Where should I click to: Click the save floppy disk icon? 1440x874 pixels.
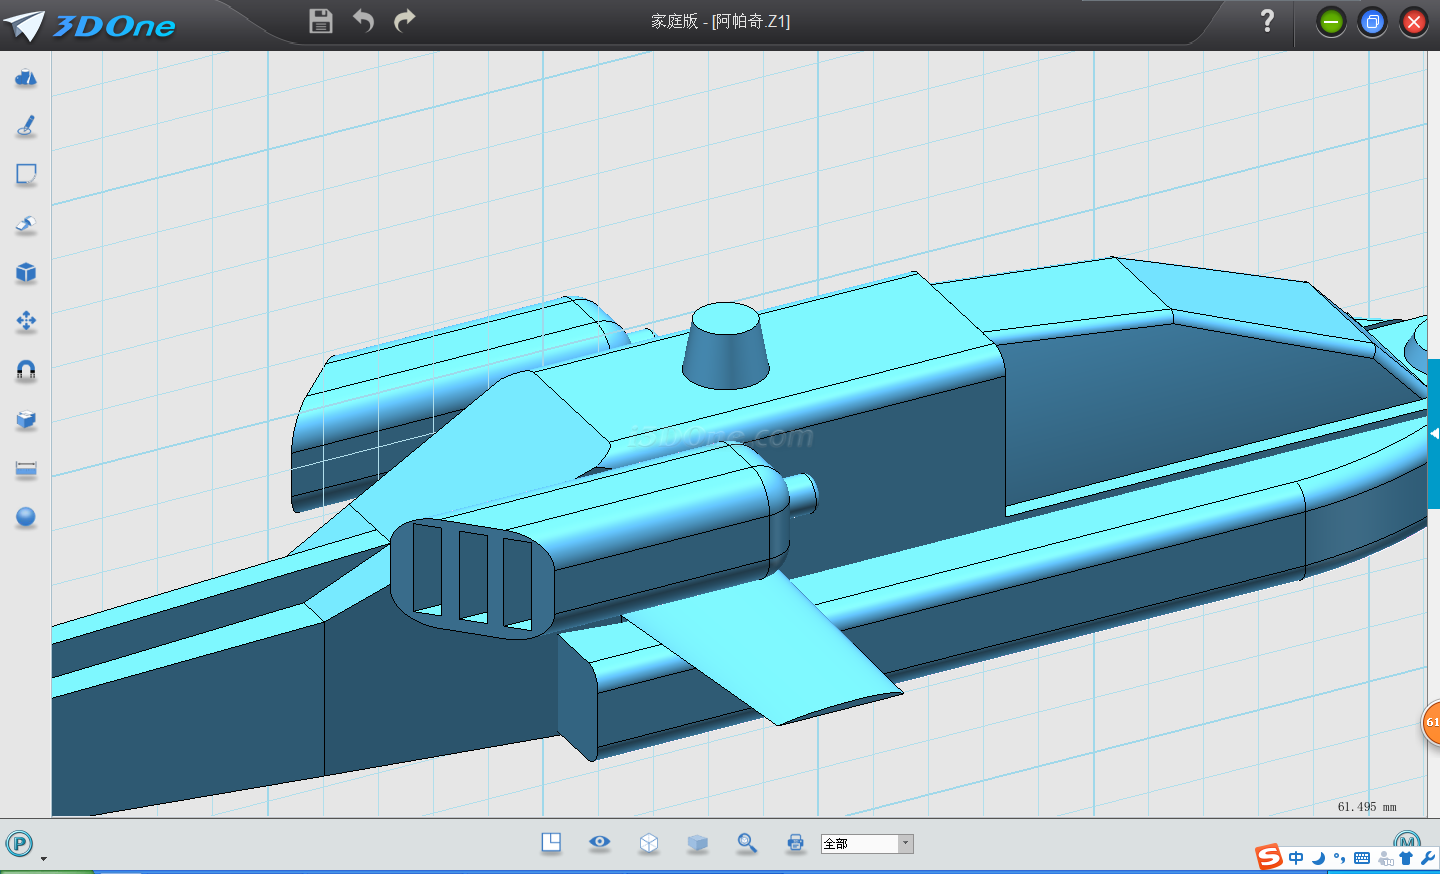320,21
